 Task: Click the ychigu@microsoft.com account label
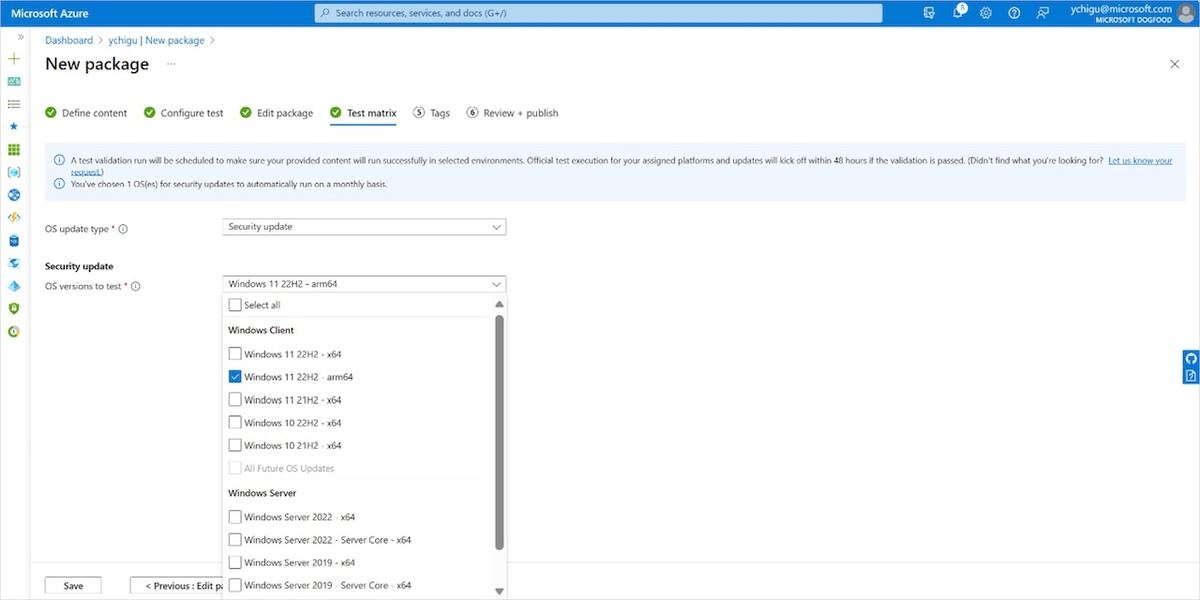pos(1120,9)
